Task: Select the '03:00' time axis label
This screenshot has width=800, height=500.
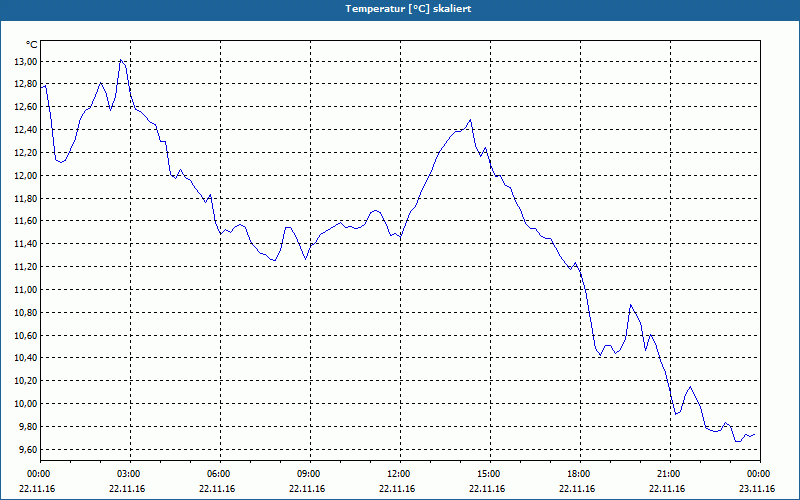Action: (x=127, y=474)
